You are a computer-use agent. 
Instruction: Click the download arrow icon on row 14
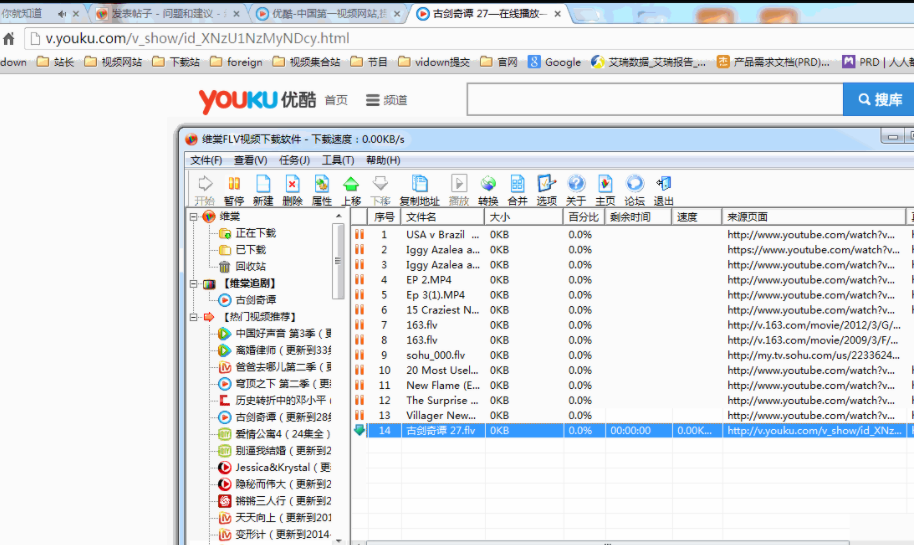coord(360,430)
